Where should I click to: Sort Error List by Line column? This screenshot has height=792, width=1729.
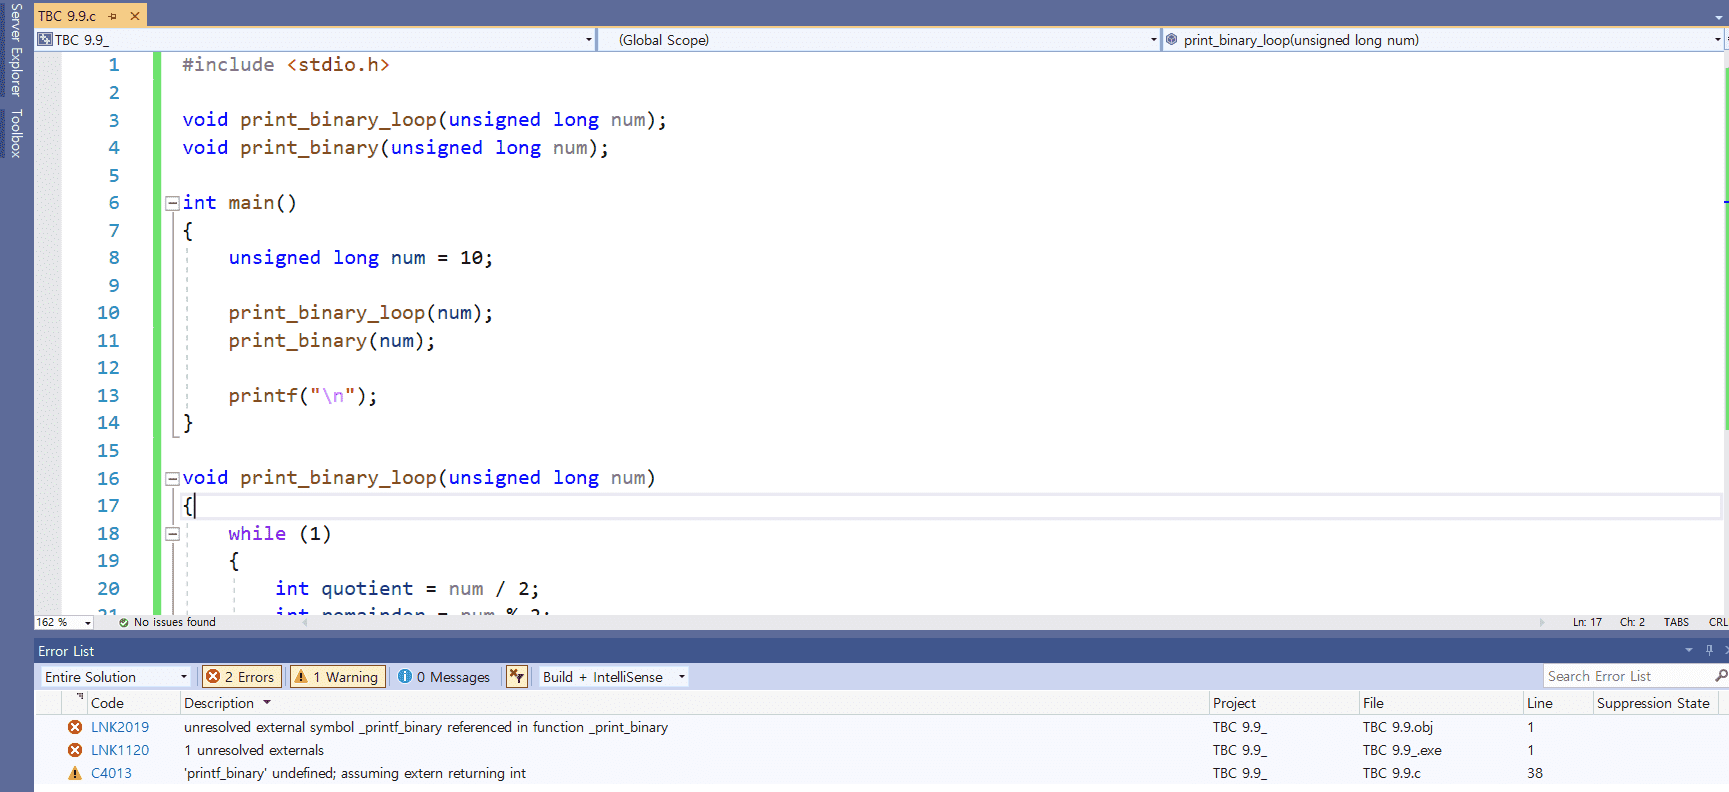coord(1540,703)
